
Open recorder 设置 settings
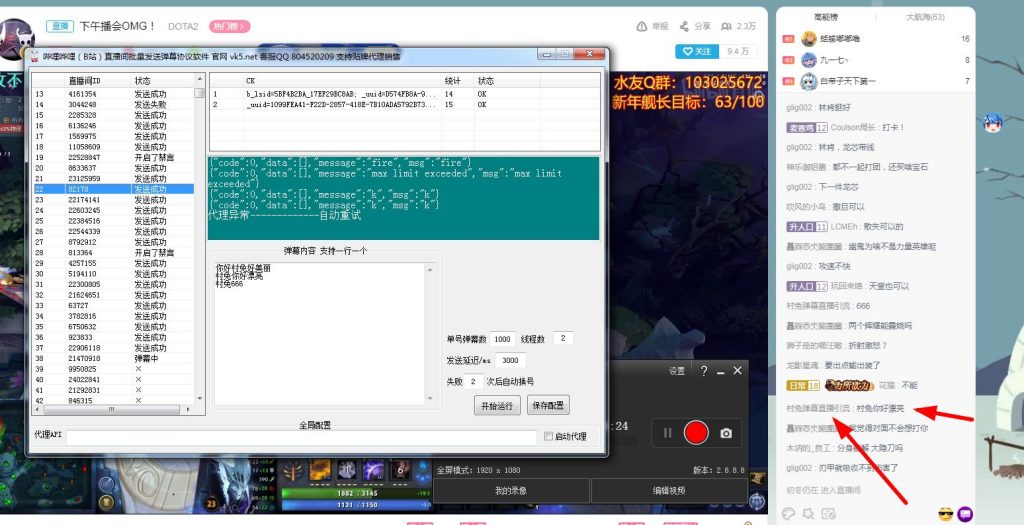(x=677, y=371)
